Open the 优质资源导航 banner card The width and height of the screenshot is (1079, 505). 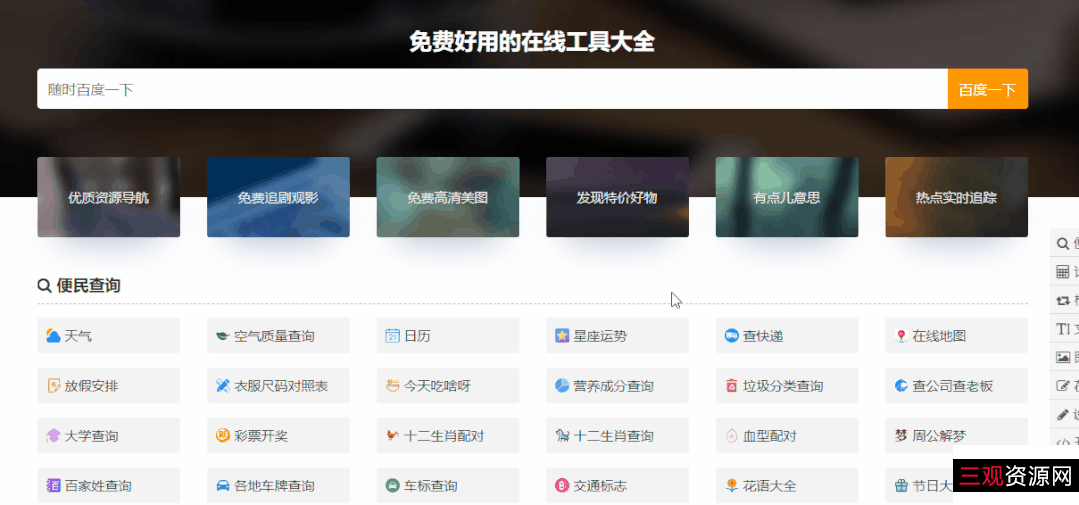[108, 197]
